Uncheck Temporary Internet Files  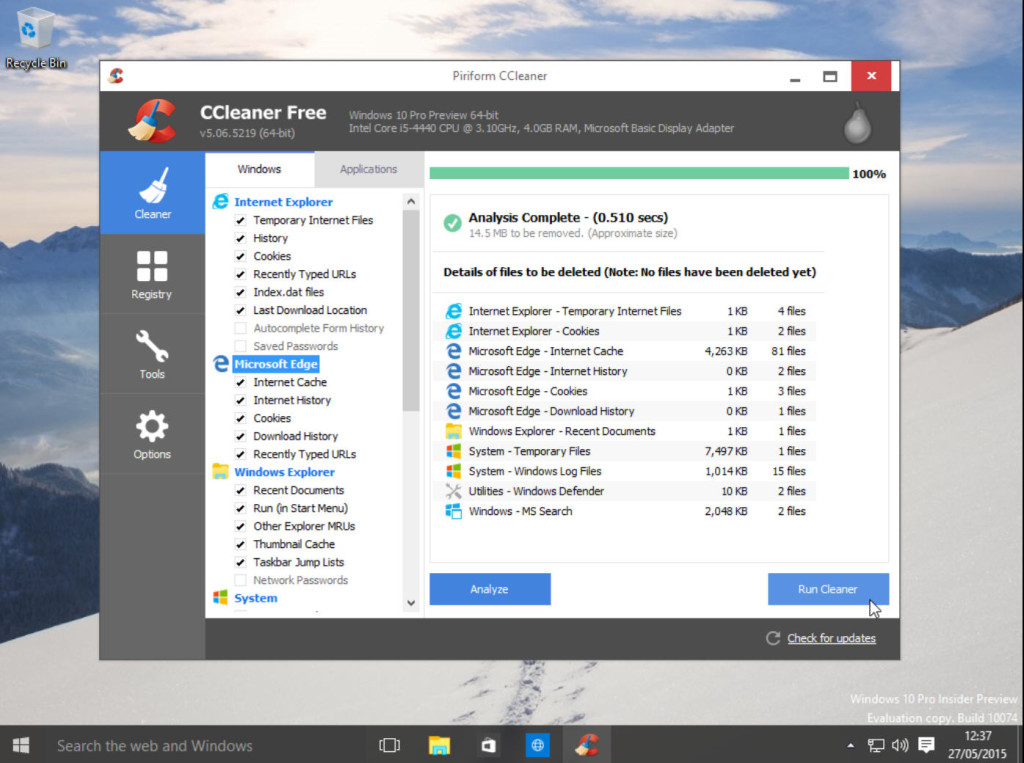(x=240, y=220)
